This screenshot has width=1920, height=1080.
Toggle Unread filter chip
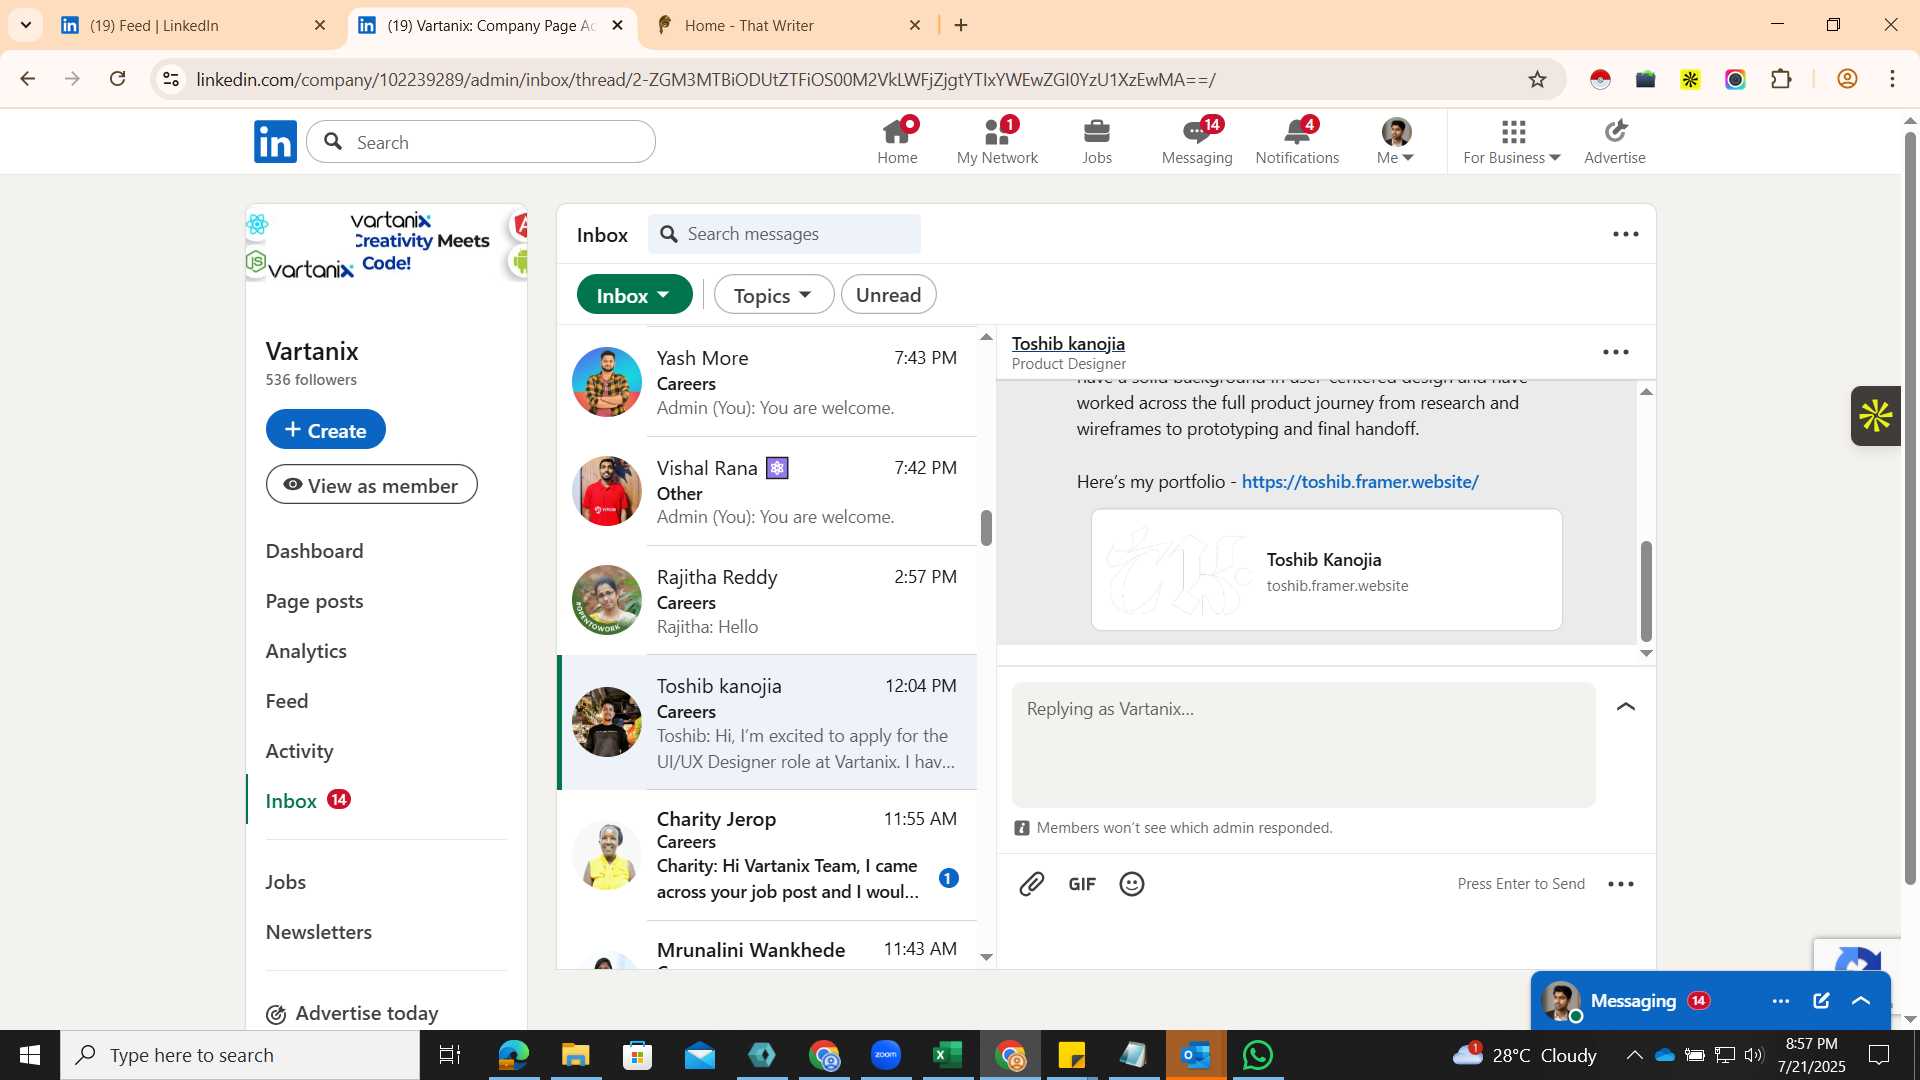click(888, 295)
